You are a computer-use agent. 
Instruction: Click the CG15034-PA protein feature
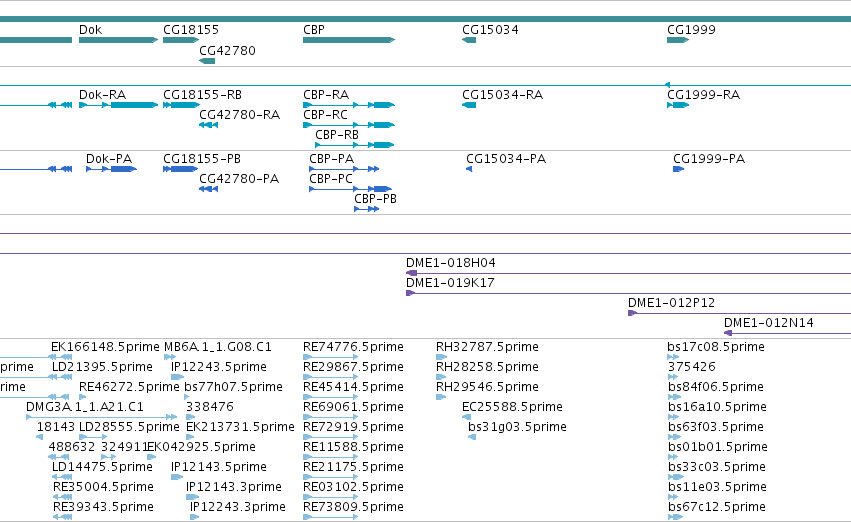click(x=469, y=169)
